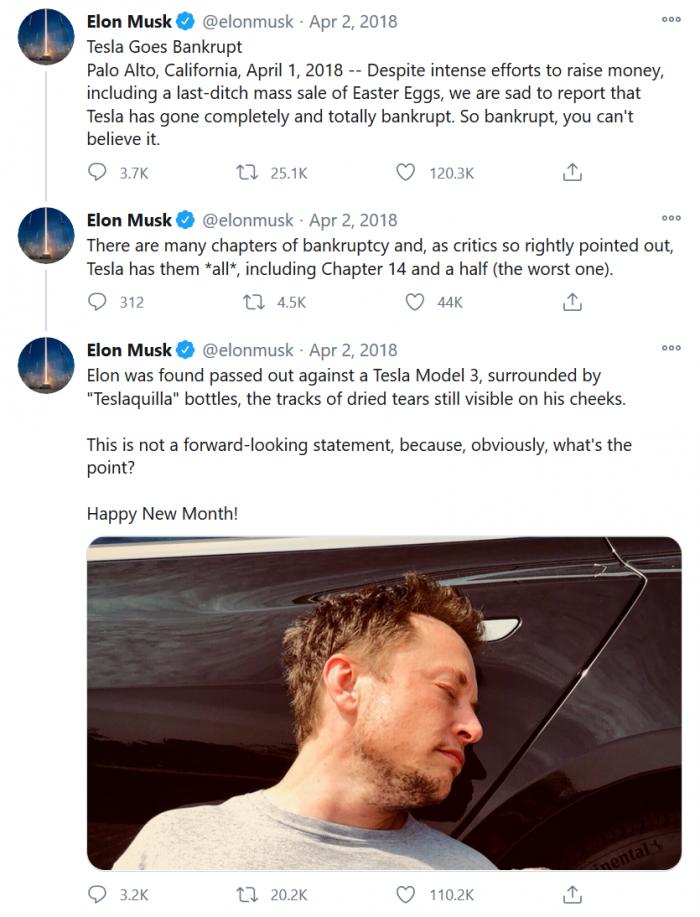Open more options on third tweet
700x917 pixels.
coord(671,348)
